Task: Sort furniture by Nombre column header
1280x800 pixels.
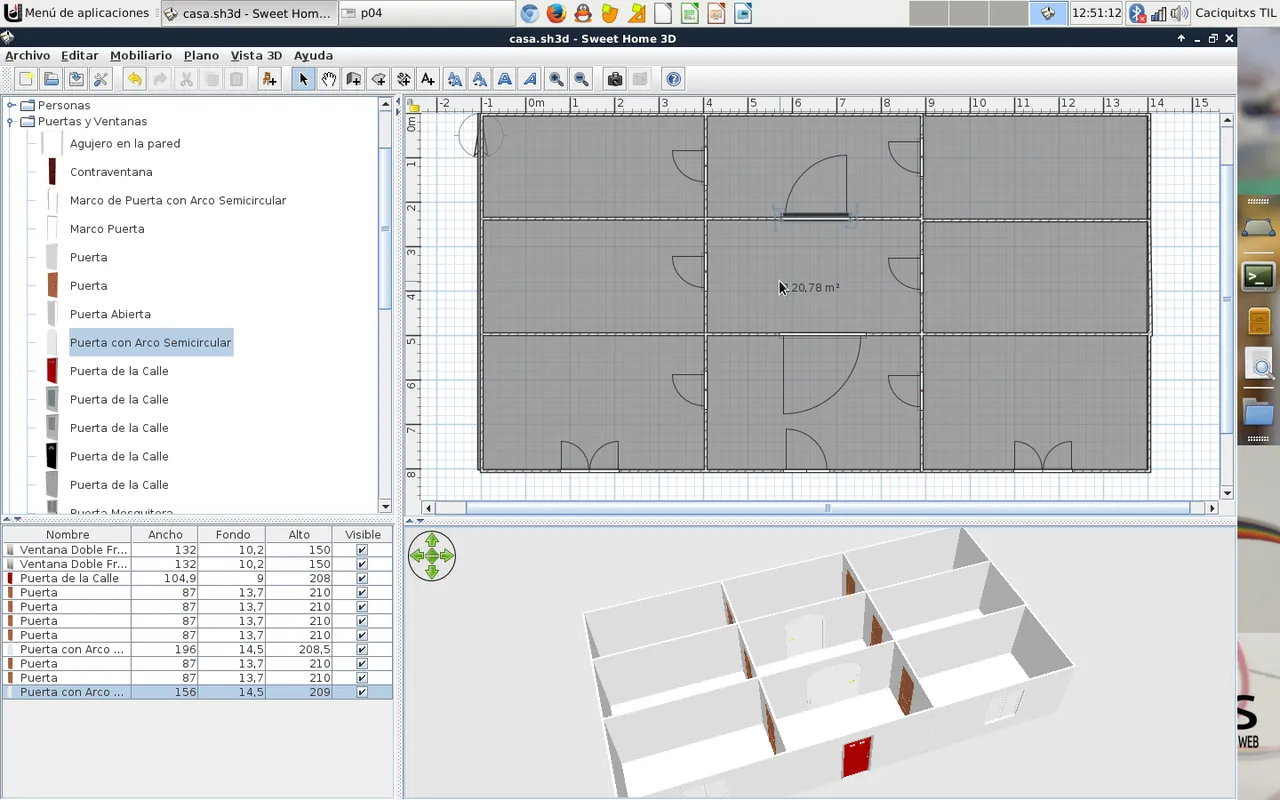Action: (67, 535)
